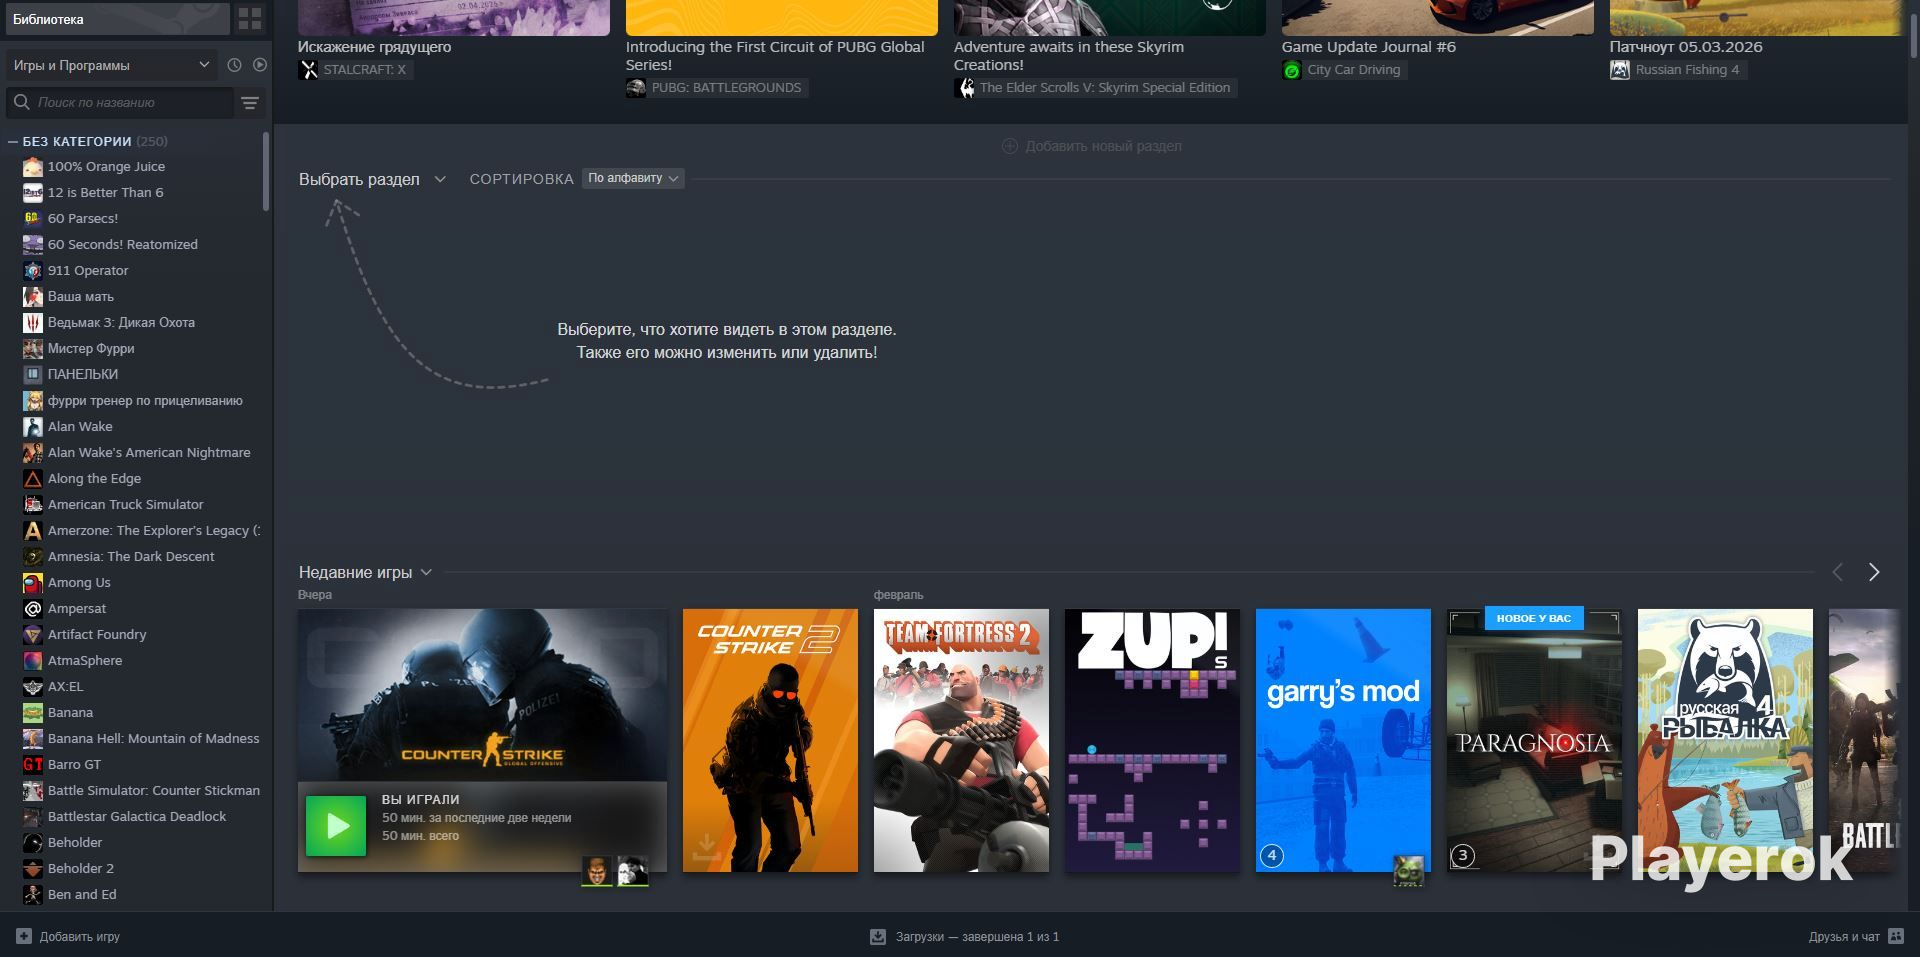Click Добавить новый раздел link

pos(1104,146)
